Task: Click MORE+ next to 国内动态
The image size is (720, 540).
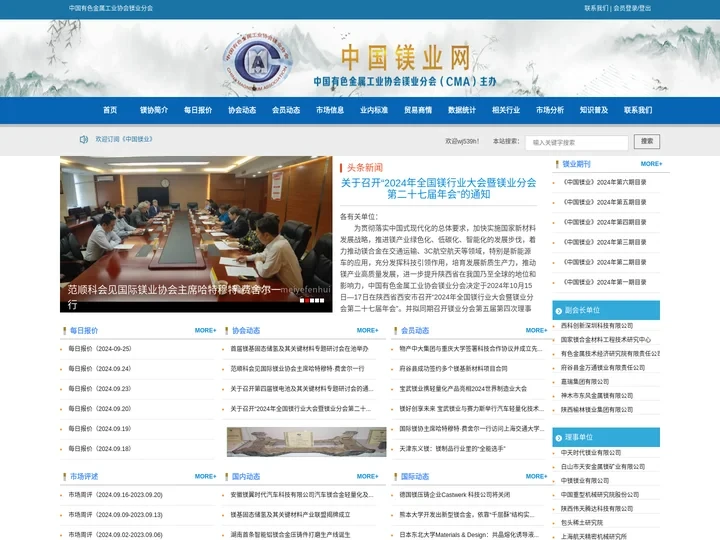Action: (x=367, y=477)
